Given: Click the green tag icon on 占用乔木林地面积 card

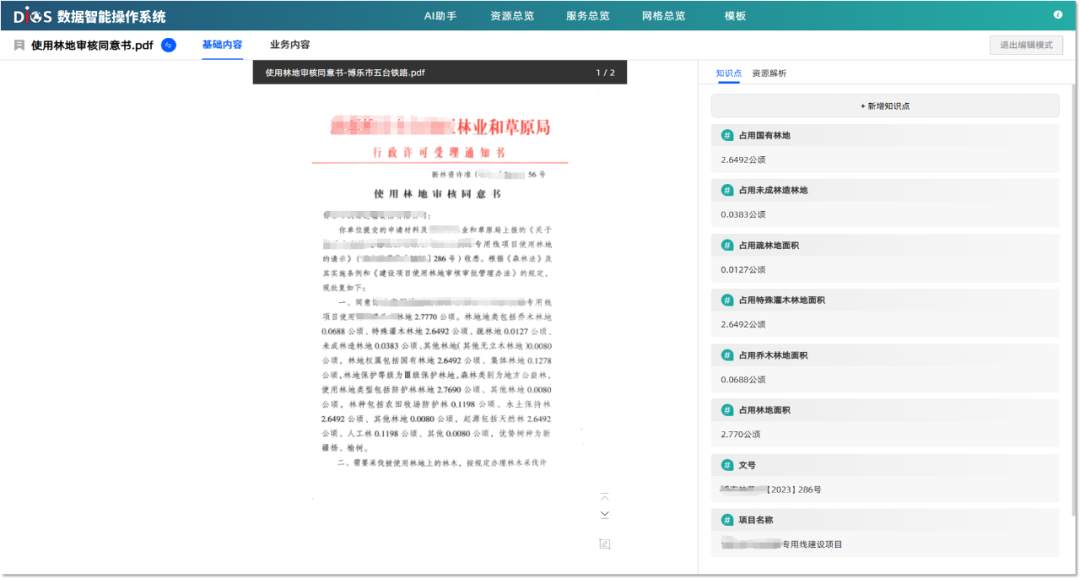Looking at the screenshot, I should tap(727, 354).
